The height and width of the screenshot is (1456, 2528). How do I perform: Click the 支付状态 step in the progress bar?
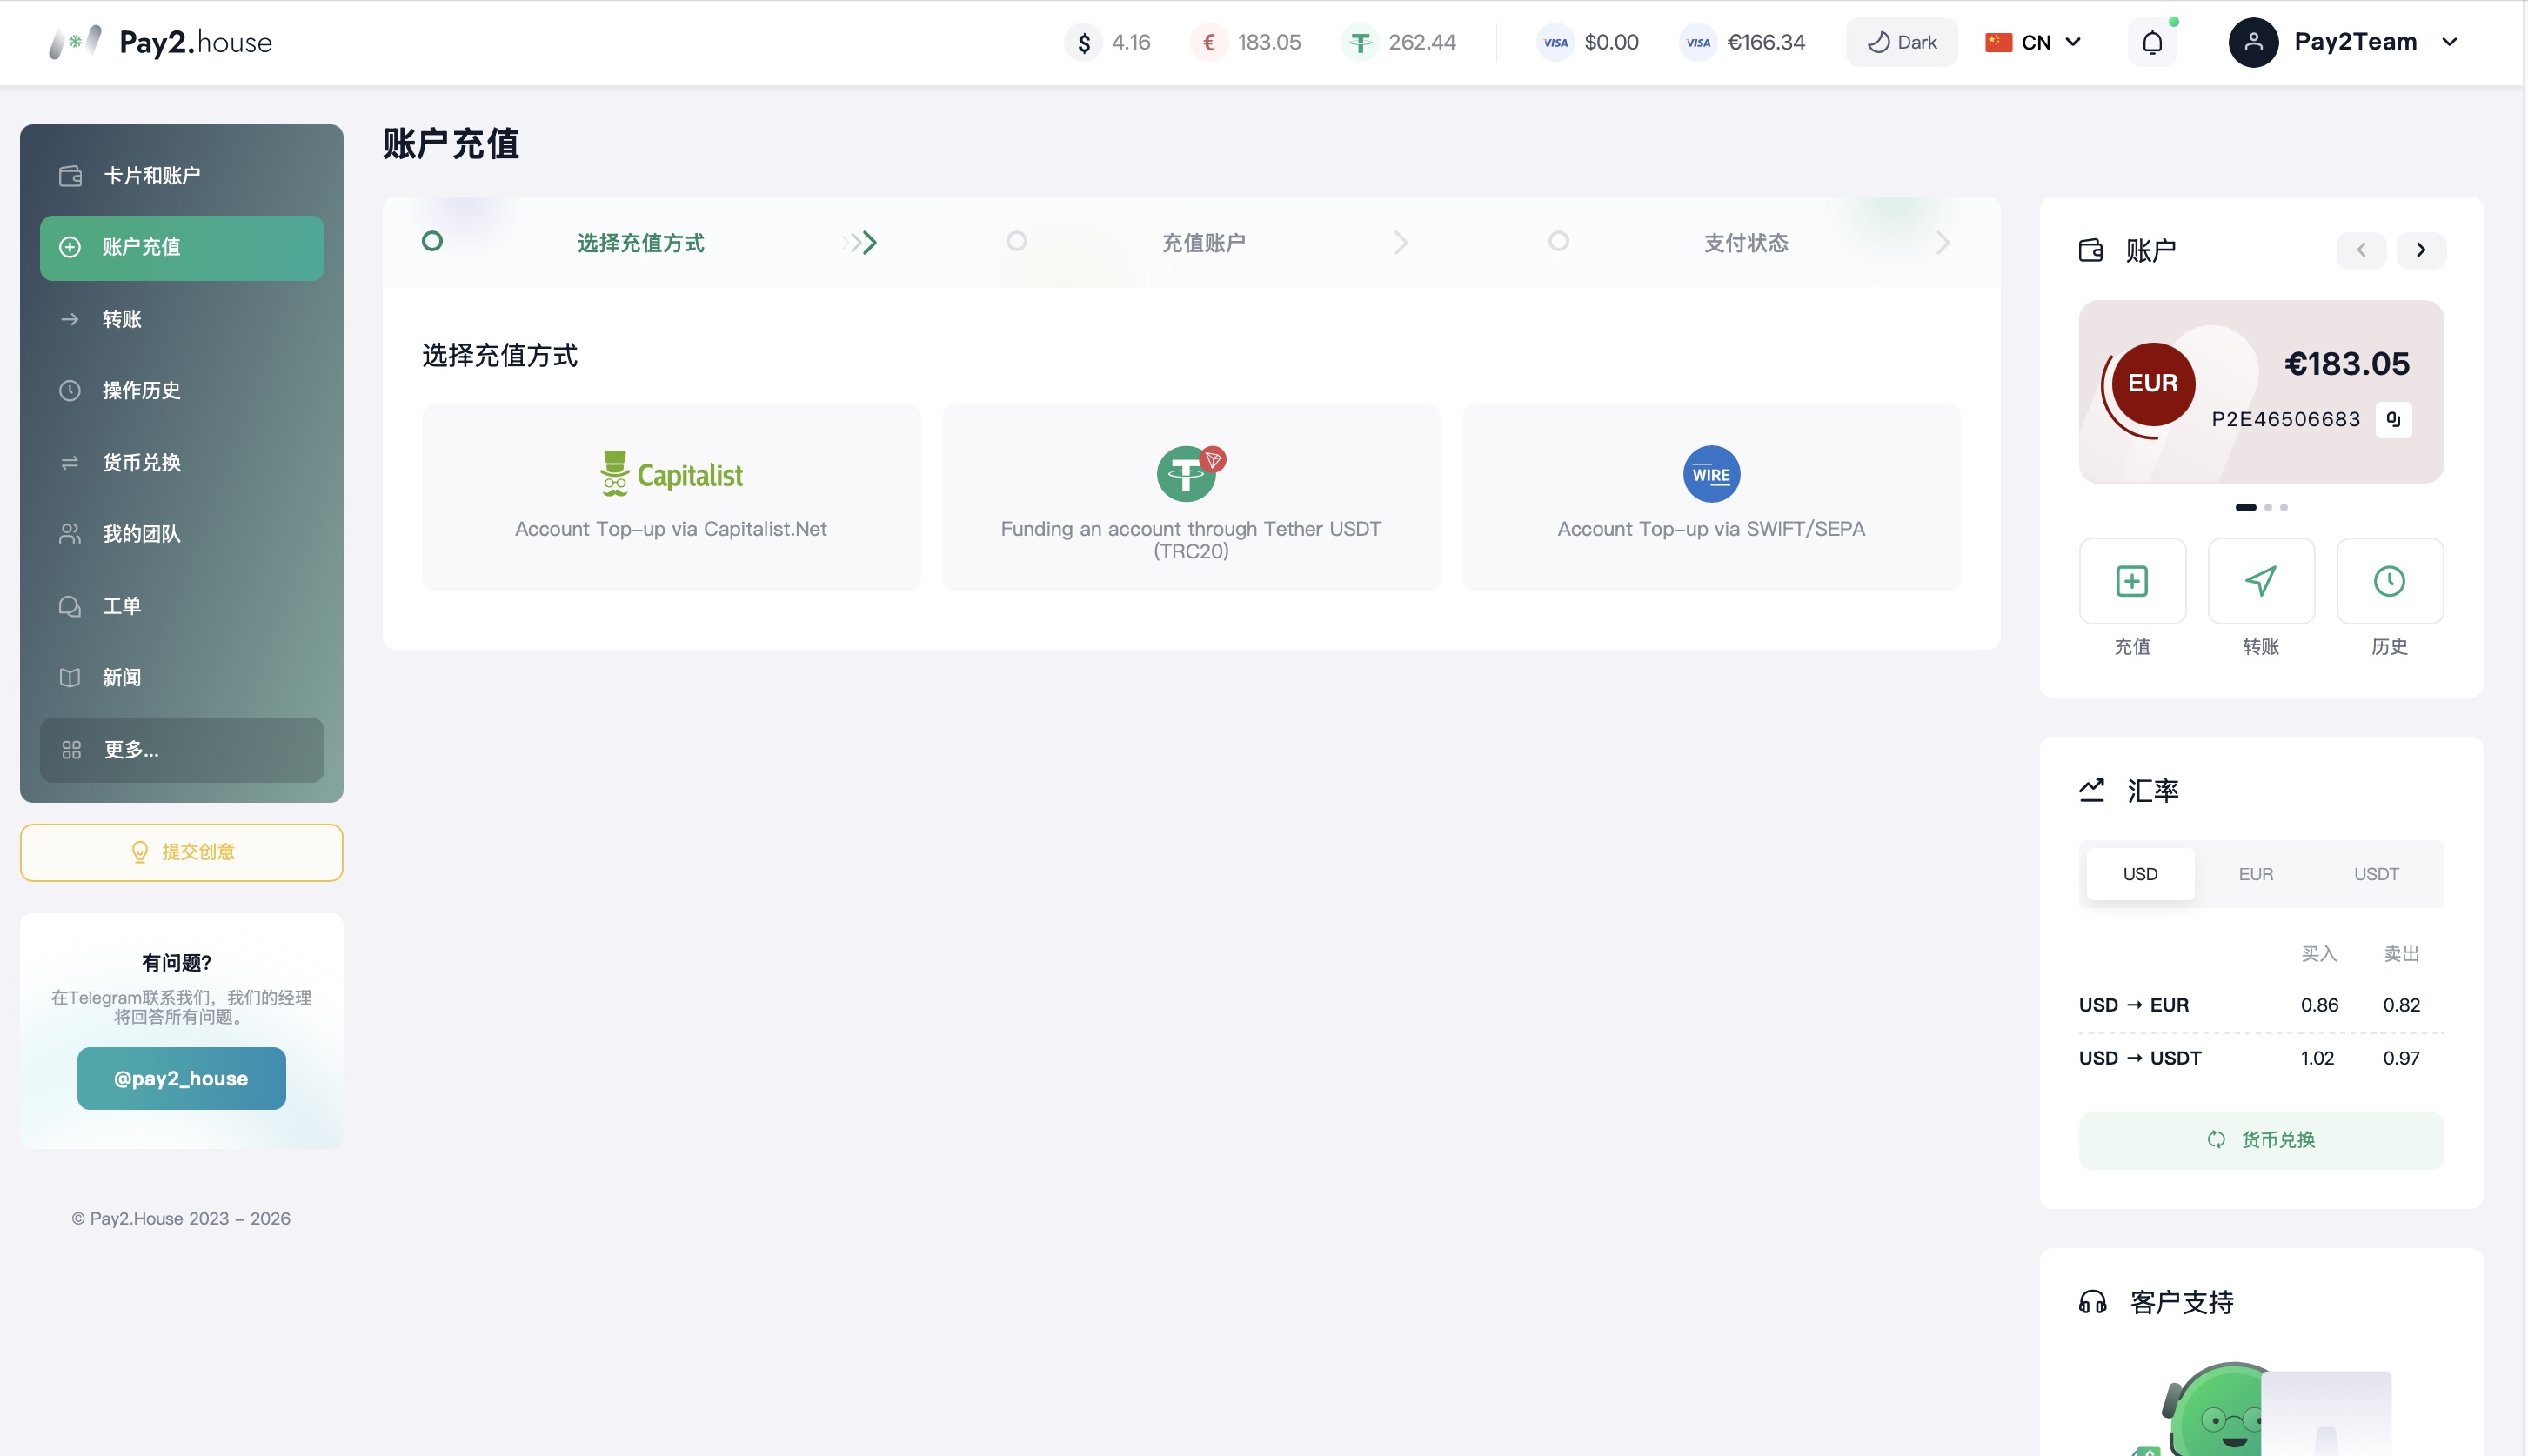tap(1746, 243)
